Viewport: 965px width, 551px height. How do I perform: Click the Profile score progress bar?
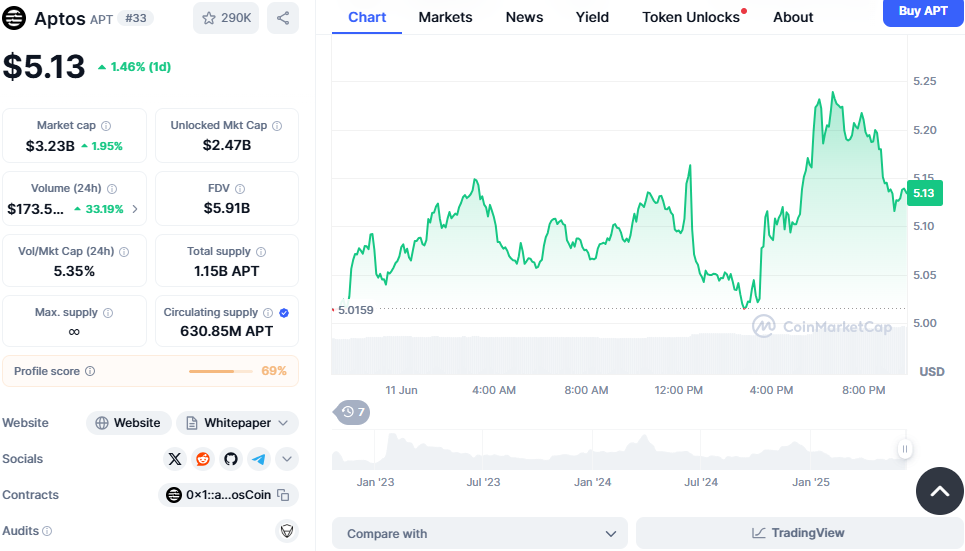[220, 371]
